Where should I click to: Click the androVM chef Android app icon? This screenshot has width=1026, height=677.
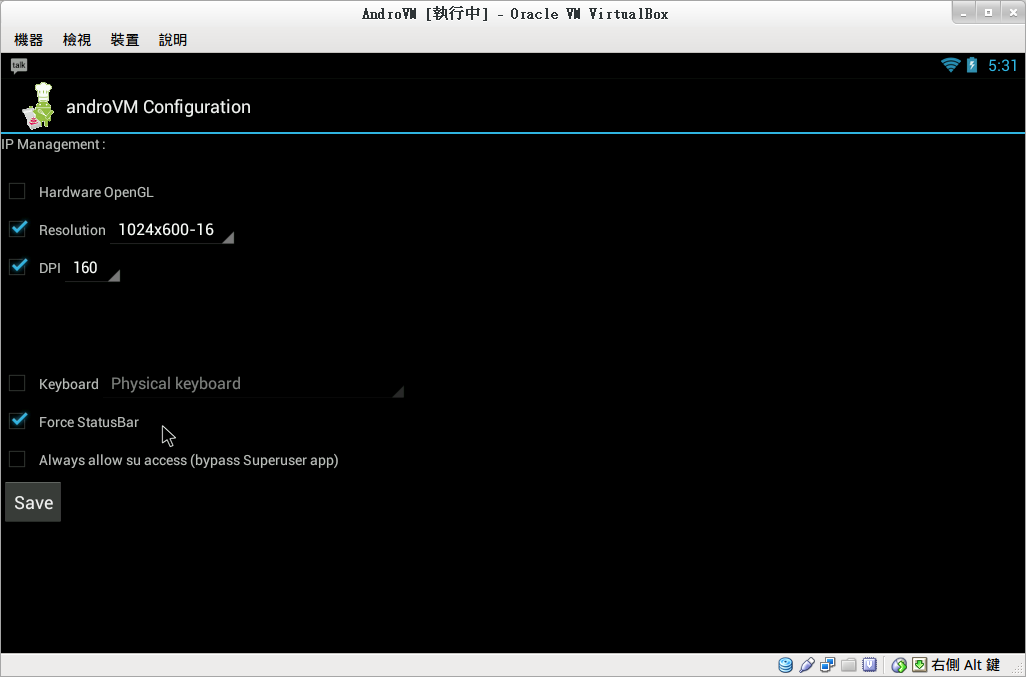(x=38, y=105)
